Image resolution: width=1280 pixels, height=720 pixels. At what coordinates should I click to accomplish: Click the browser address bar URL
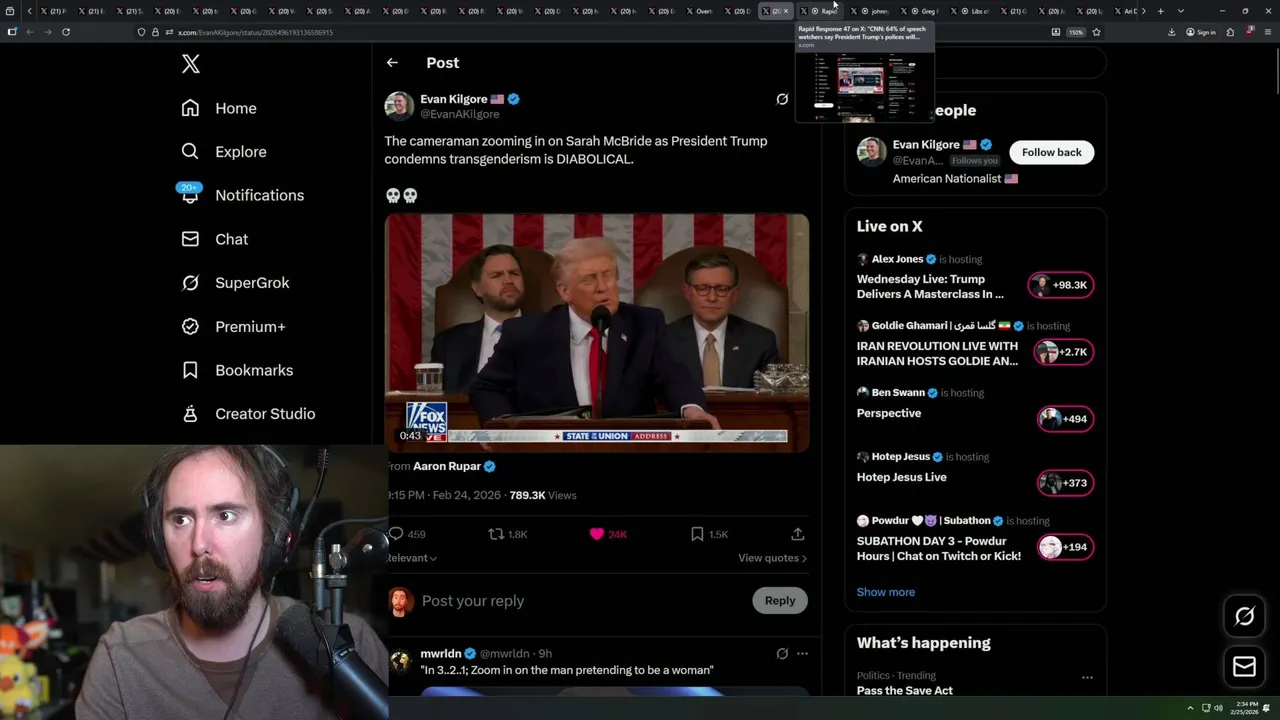[256, 32]
